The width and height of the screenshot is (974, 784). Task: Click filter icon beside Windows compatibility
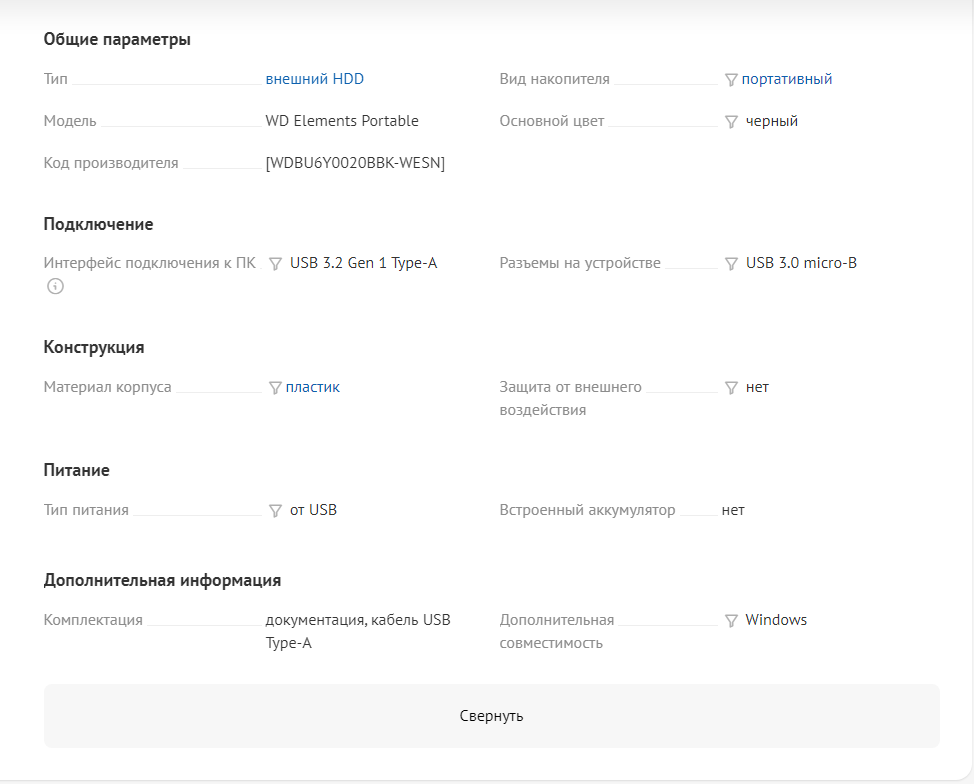click(x=731, y=621)
